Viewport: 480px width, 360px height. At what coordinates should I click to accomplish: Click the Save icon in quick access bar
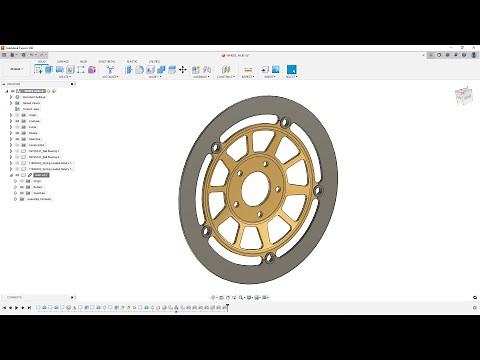point(23,55)
